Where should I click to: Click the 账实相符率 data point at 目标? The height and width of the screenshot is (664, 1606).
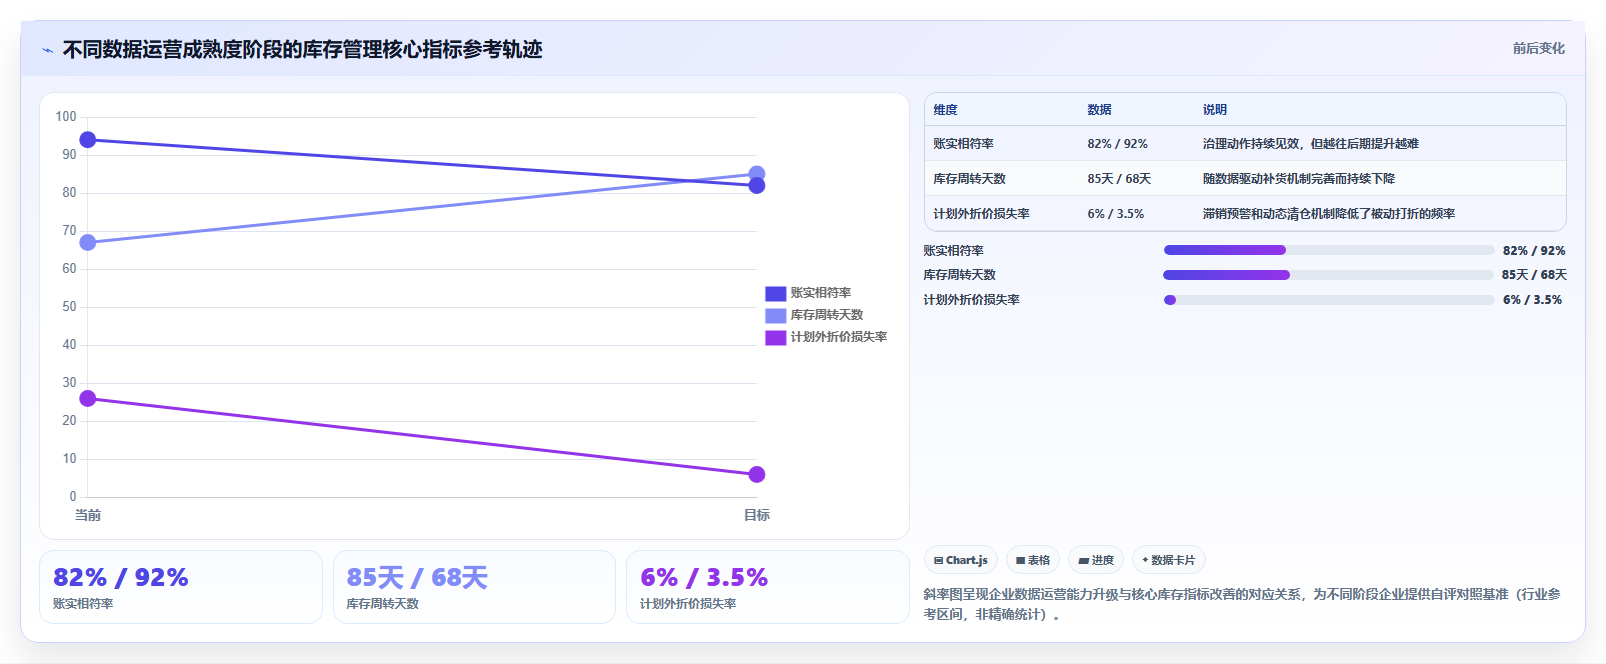coord(757,185)
